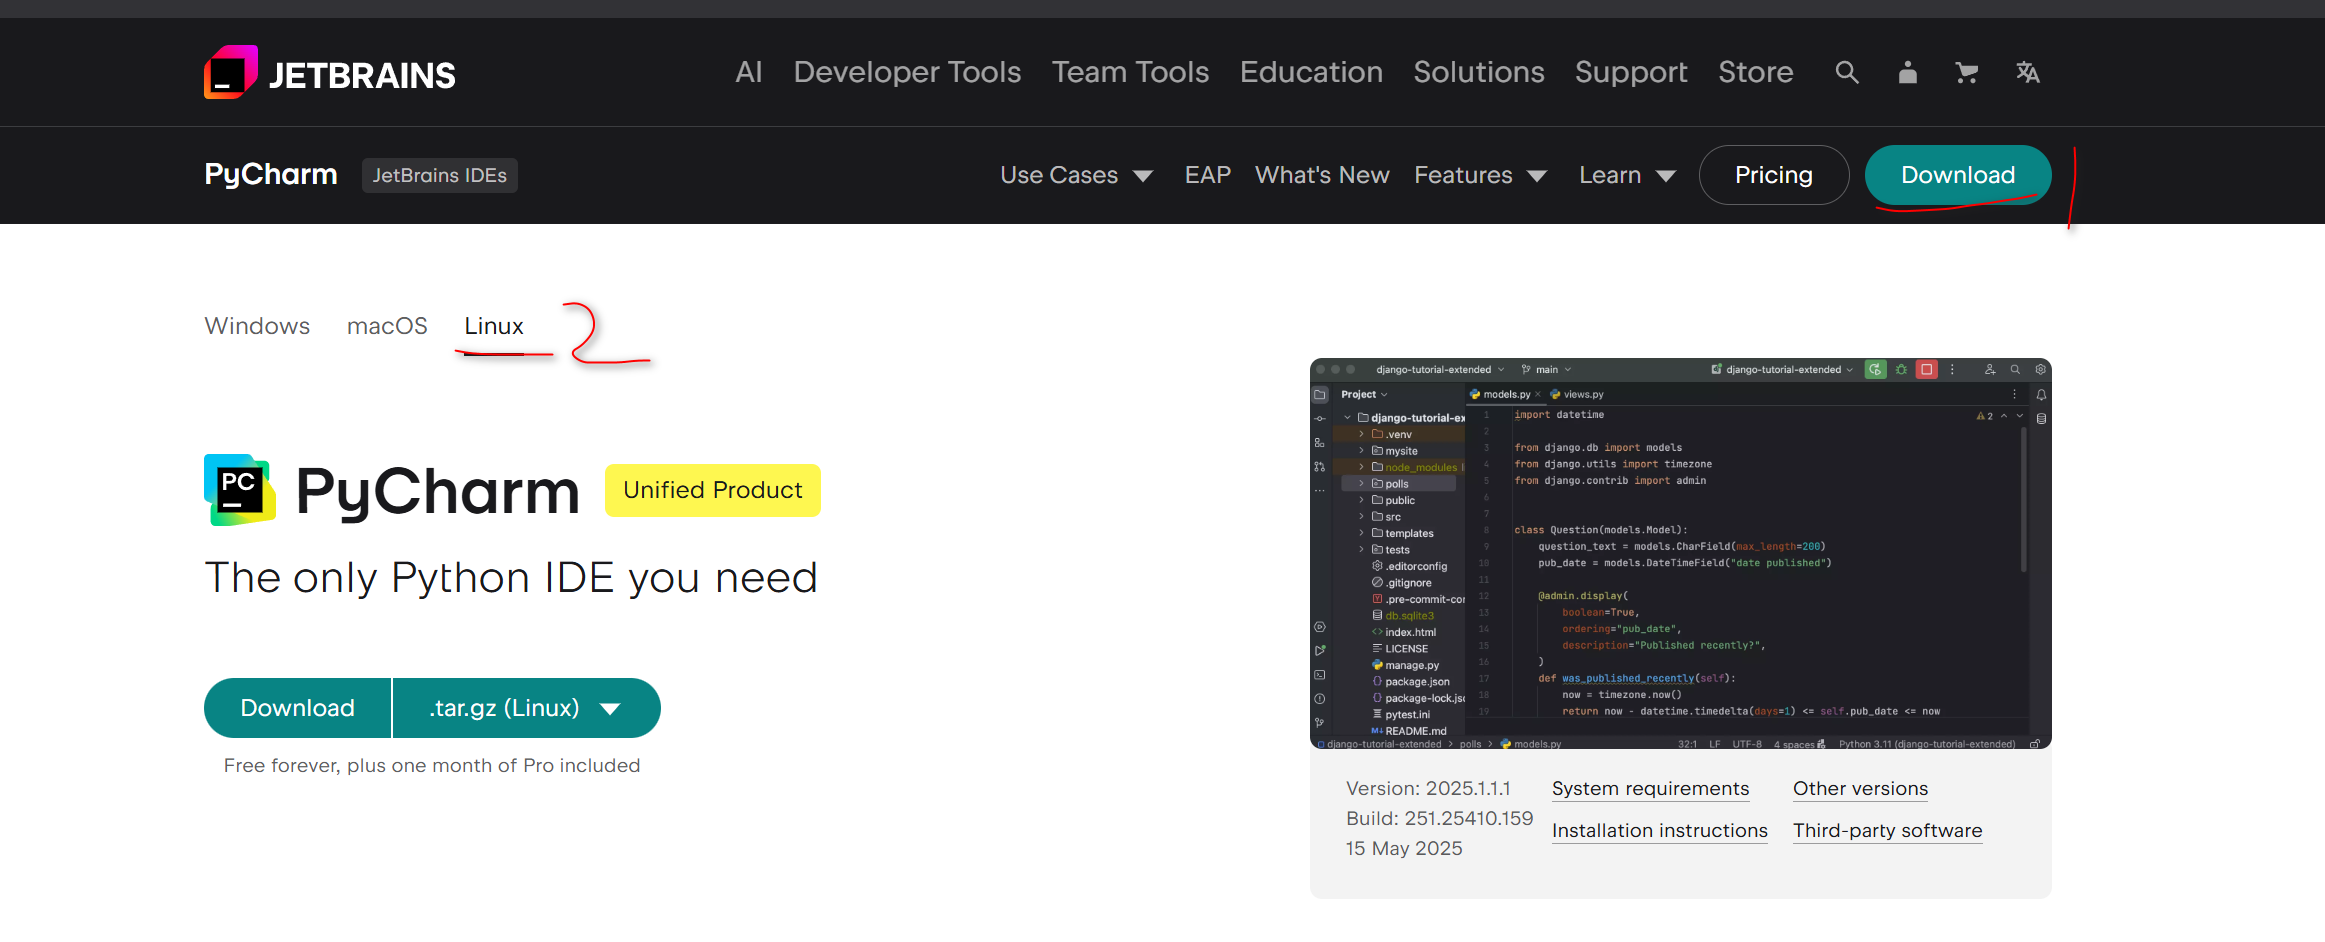Click the JetBrains IDEs badge
Image resolution: width=2325 pixels, height=942 pixels.
pos(439,175)
